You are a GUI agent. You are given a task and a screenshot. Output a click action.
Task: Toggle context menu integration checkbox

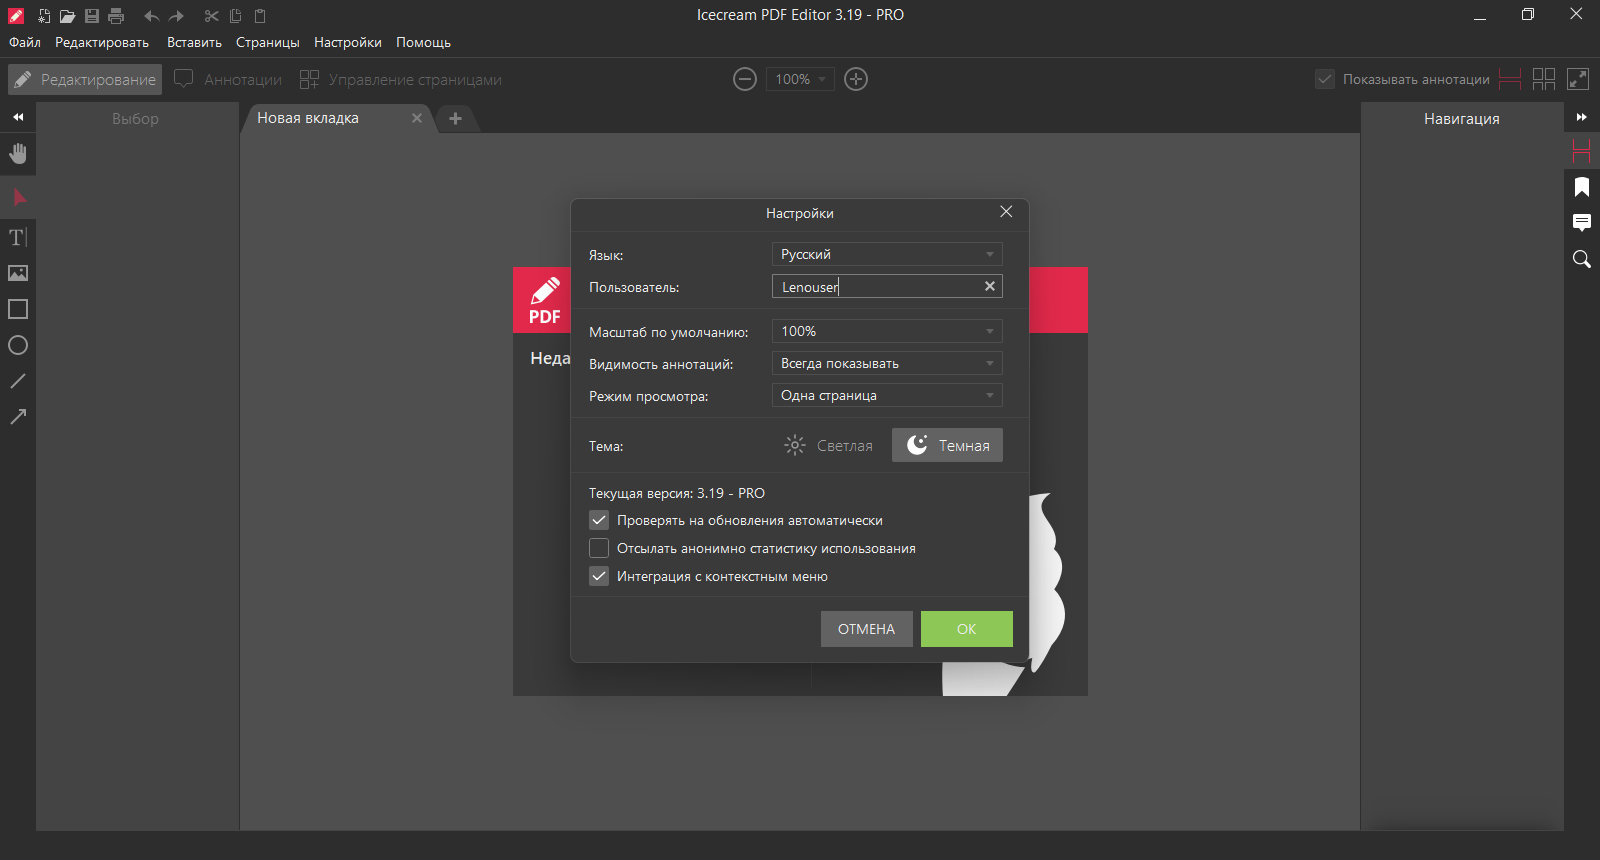(x=599, y=576)
